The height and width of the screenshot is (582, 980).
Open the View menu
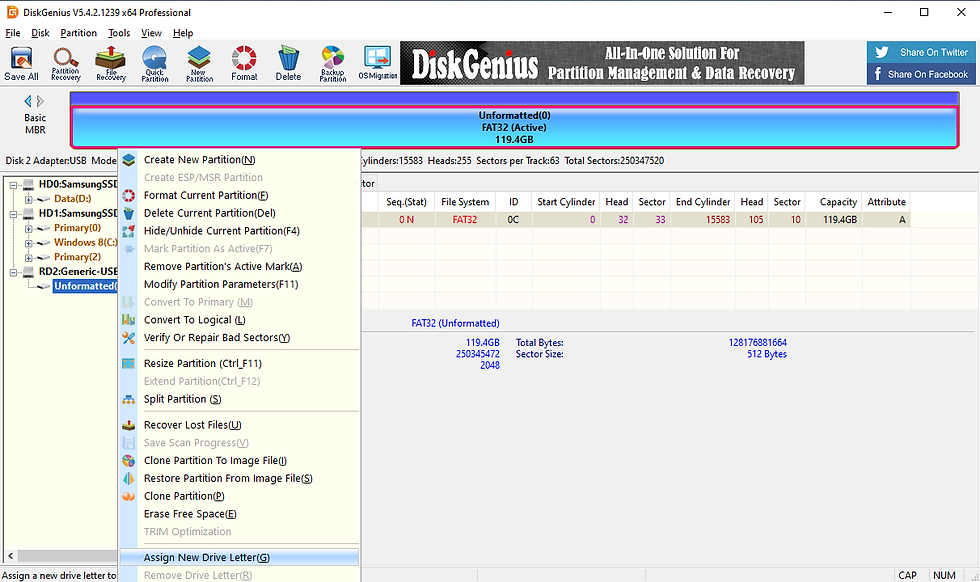point(151,33)
